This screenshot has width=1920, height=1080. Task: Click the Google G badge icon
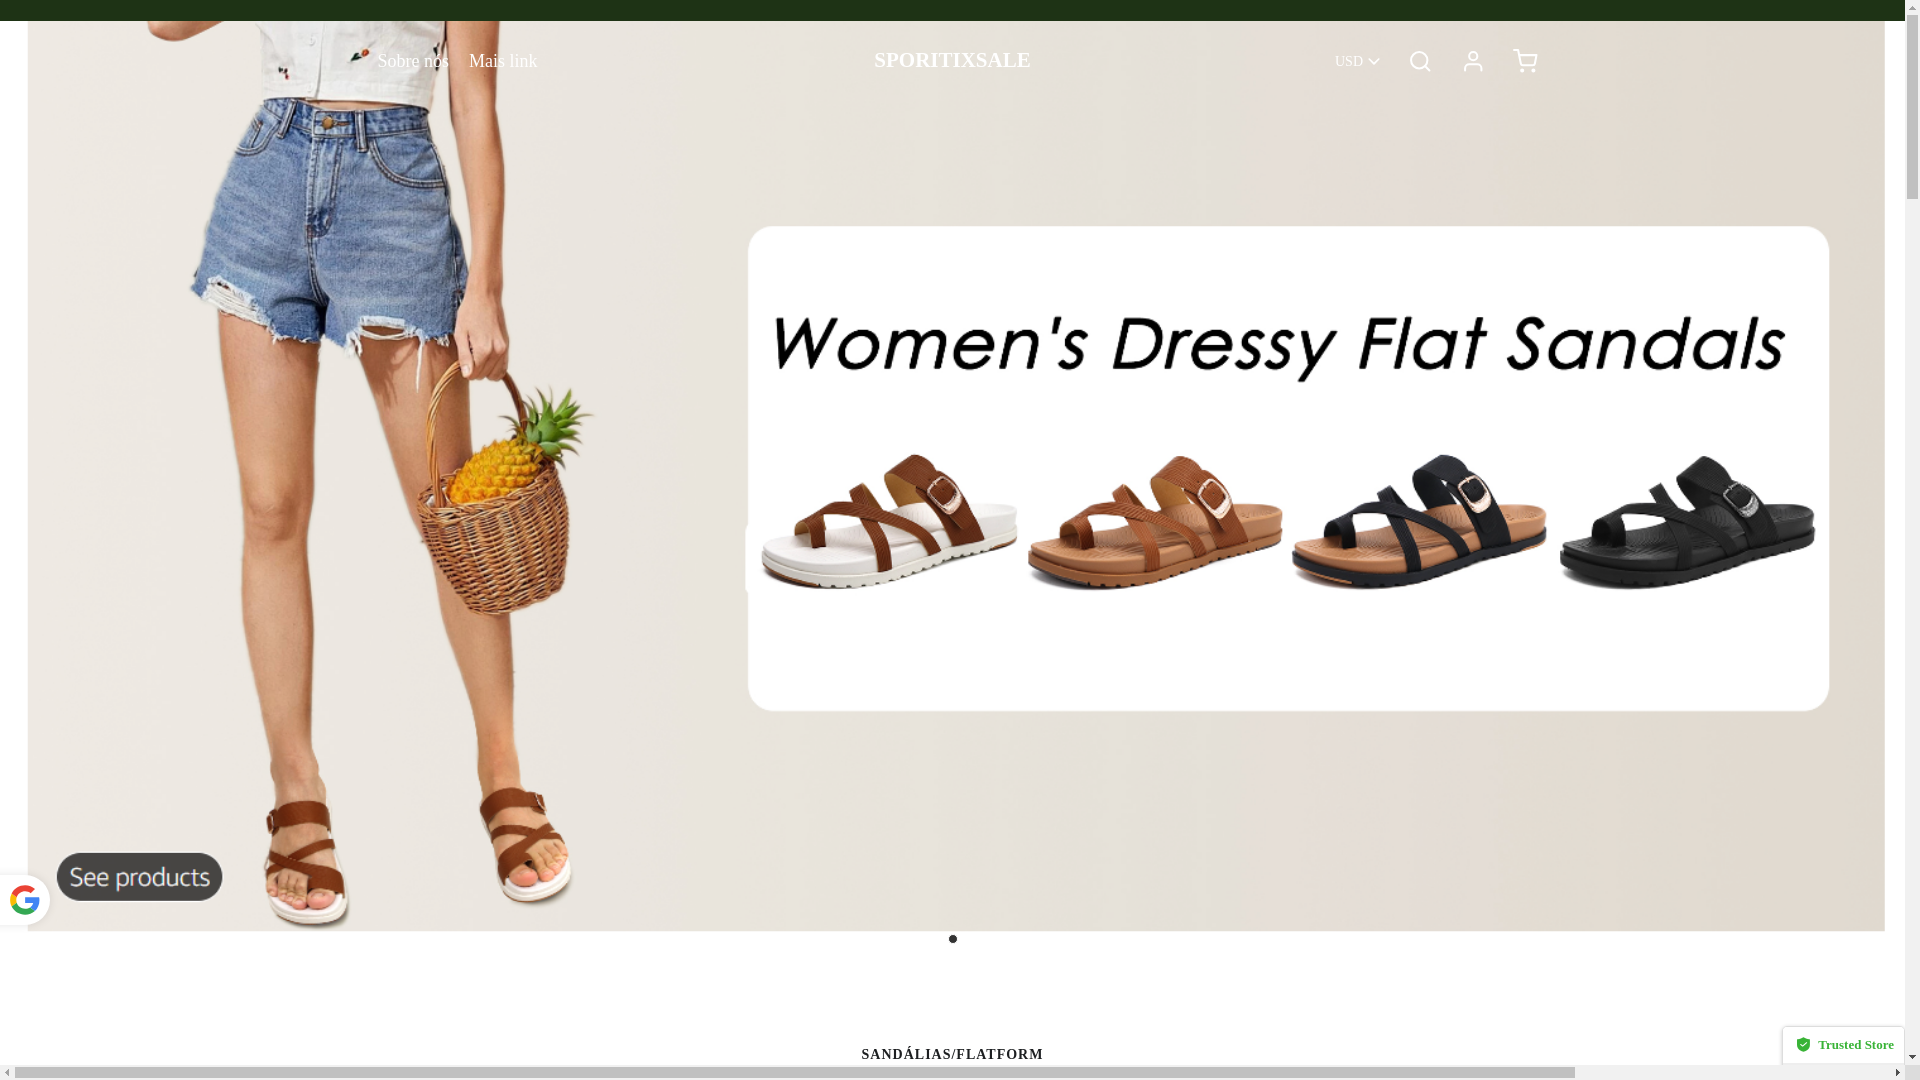click(24, 900)
